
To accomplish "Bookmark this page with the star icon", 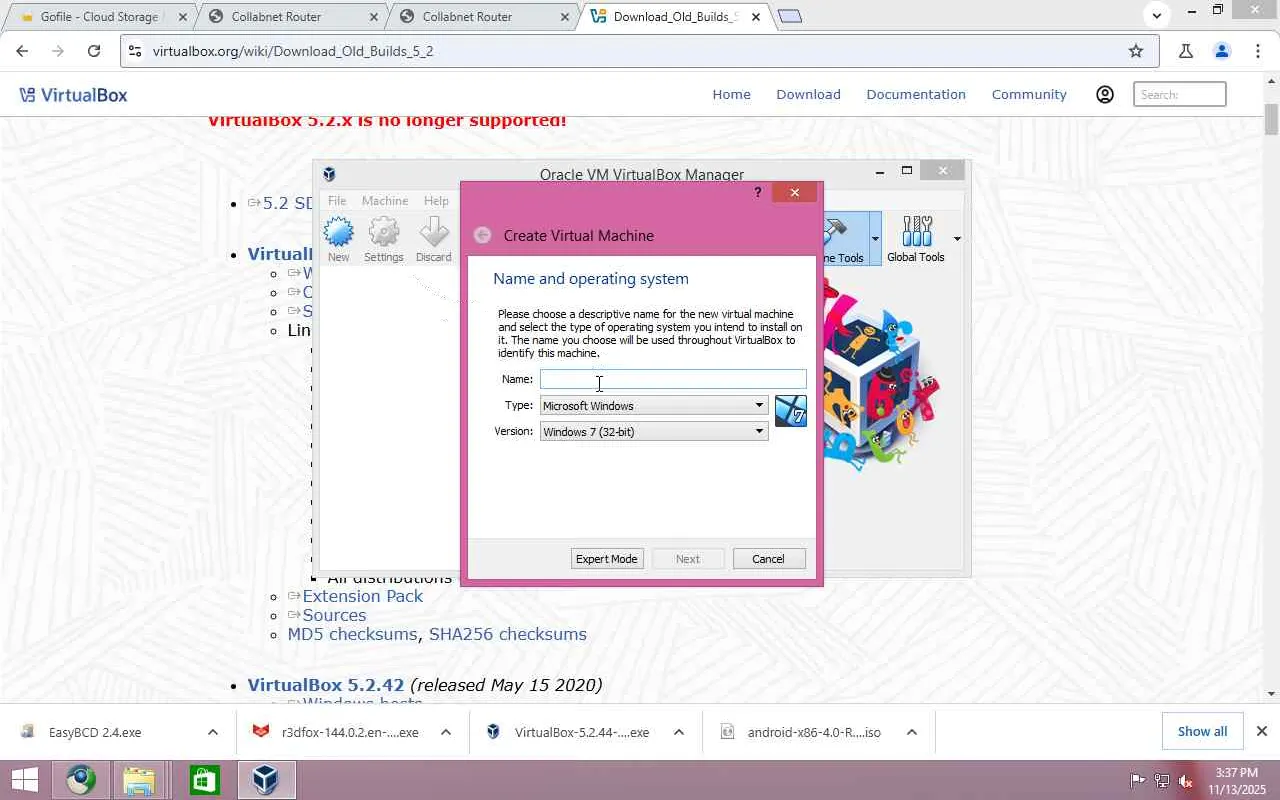I will [1136, 51].
